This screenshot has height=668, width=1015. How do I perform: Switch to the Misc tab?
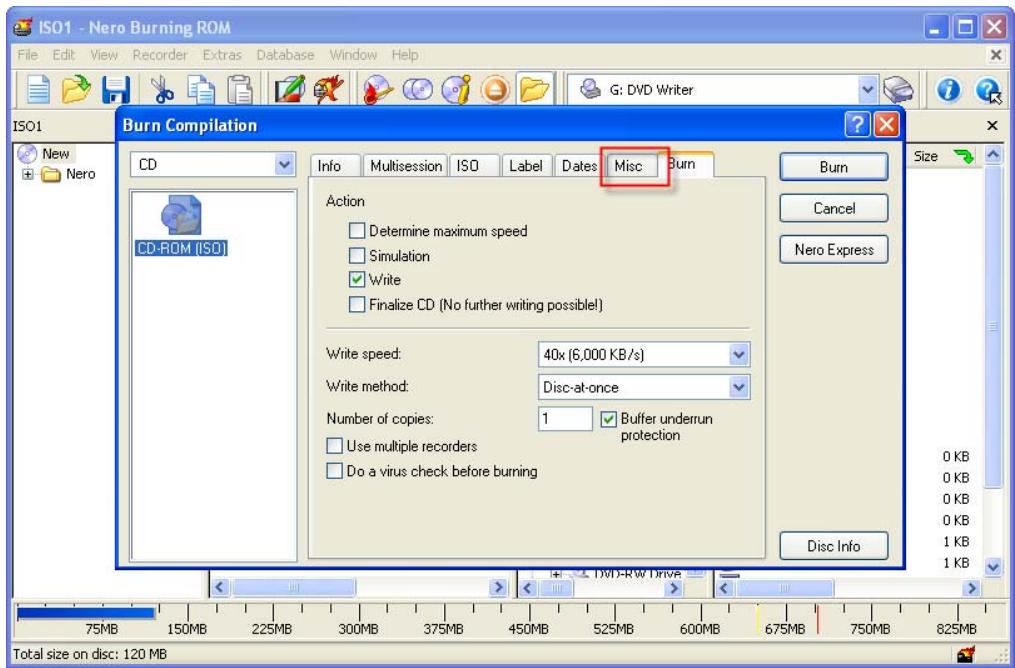click(x=629, y=166)
